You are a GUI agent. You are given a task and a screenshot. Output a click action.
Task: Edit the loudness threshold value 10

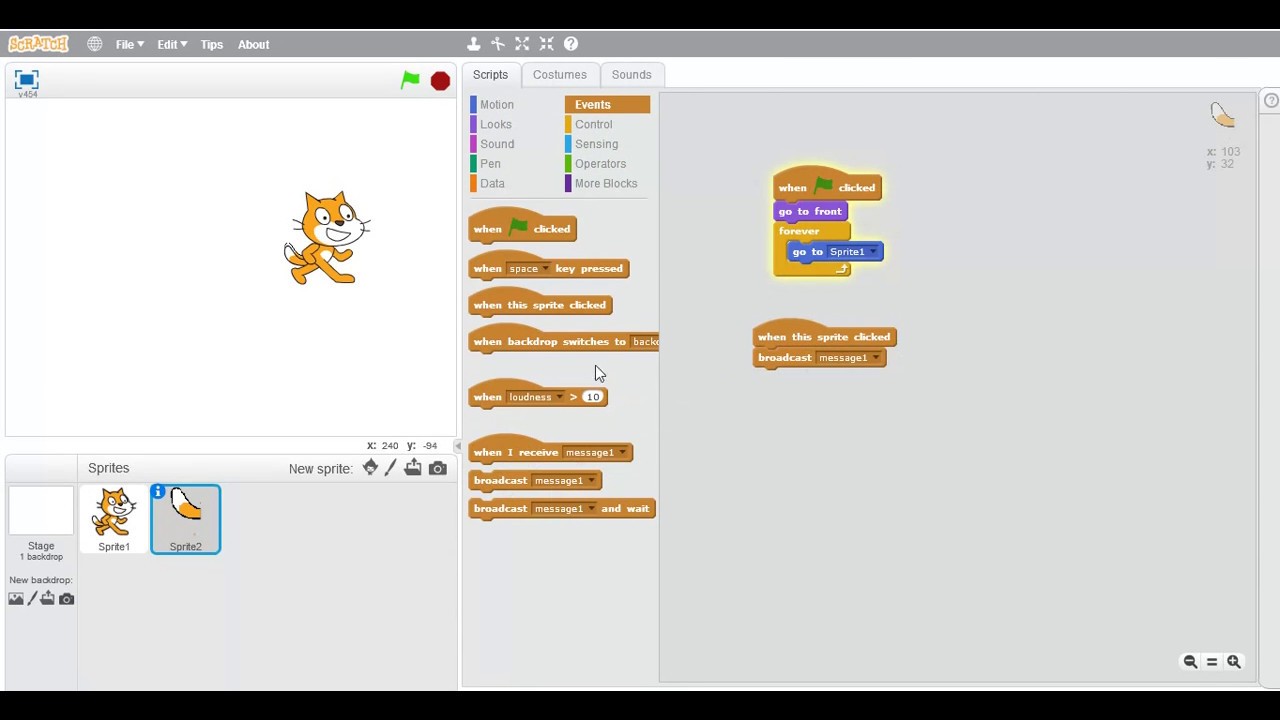click(x=593, y=397)
